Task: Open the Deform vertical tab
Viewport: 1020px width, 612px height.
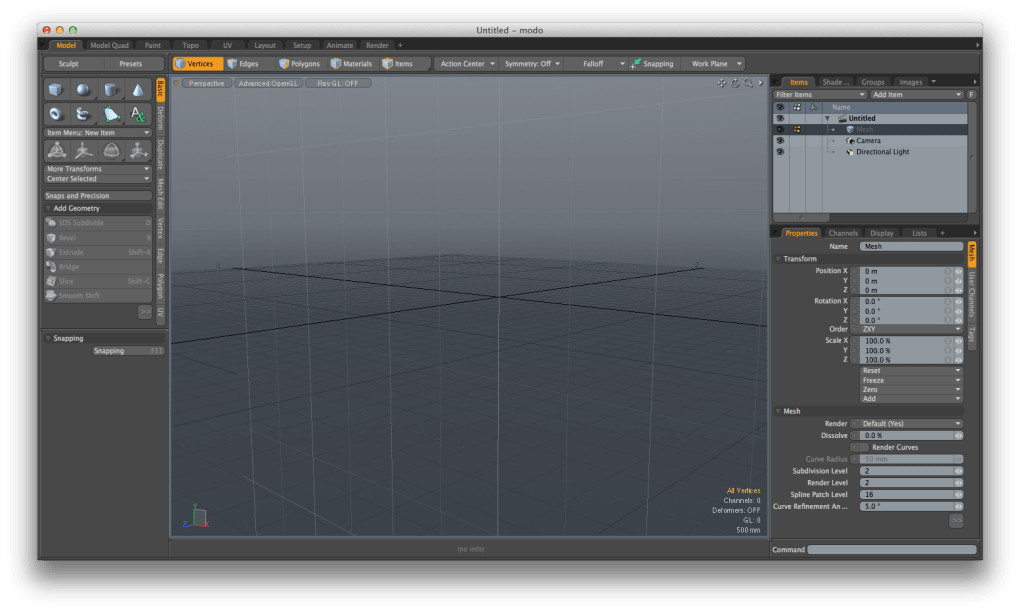Action: point(161,119)
